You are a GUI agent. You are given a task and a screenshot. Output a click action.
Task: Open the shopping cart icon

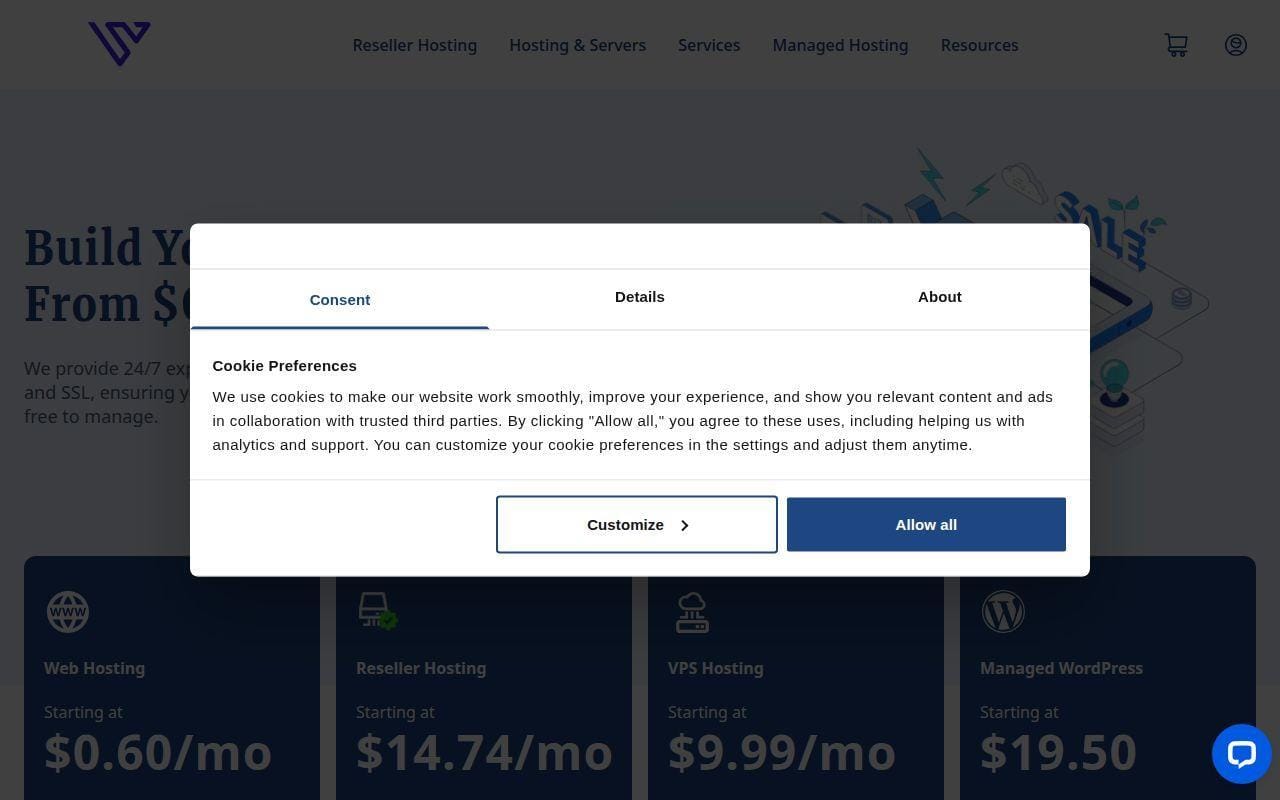1176,45
